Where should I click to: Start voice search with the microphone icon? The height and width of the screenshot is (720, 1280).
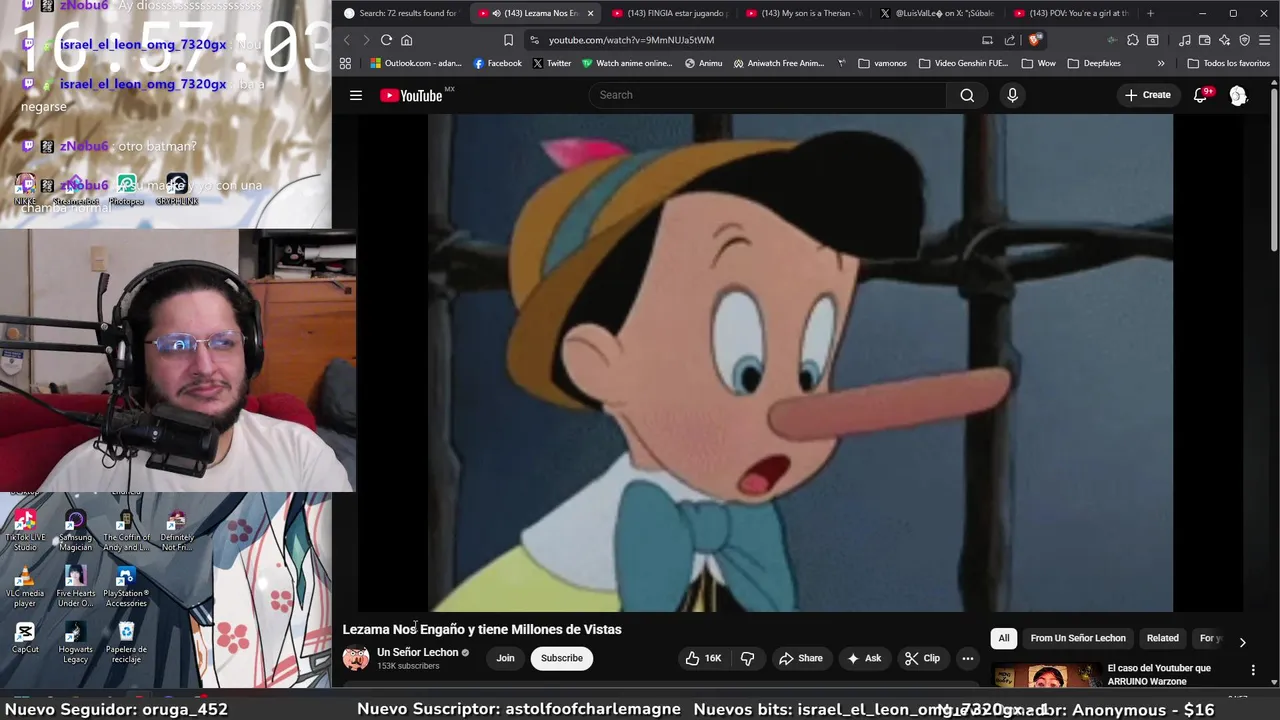coord(1012,95)
